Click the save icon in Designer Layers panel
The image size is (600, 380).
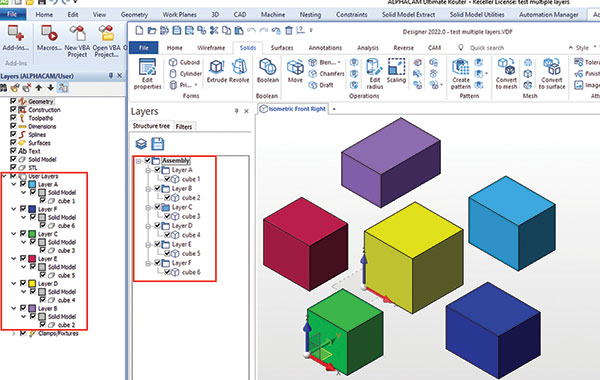tap(158, 144)
